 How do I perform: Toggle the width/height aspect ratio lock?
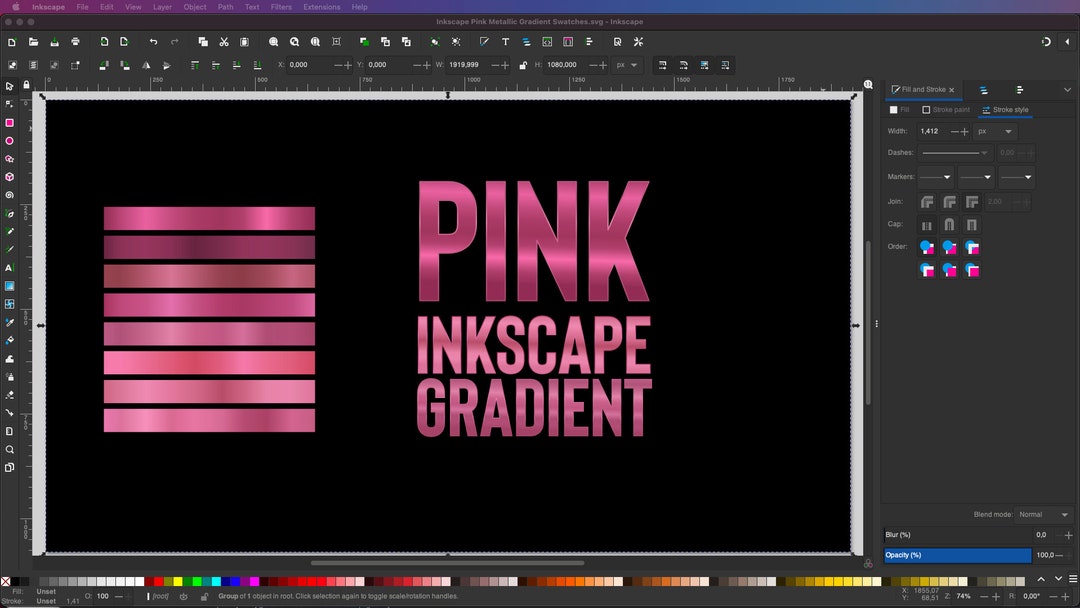coord(525,64)
